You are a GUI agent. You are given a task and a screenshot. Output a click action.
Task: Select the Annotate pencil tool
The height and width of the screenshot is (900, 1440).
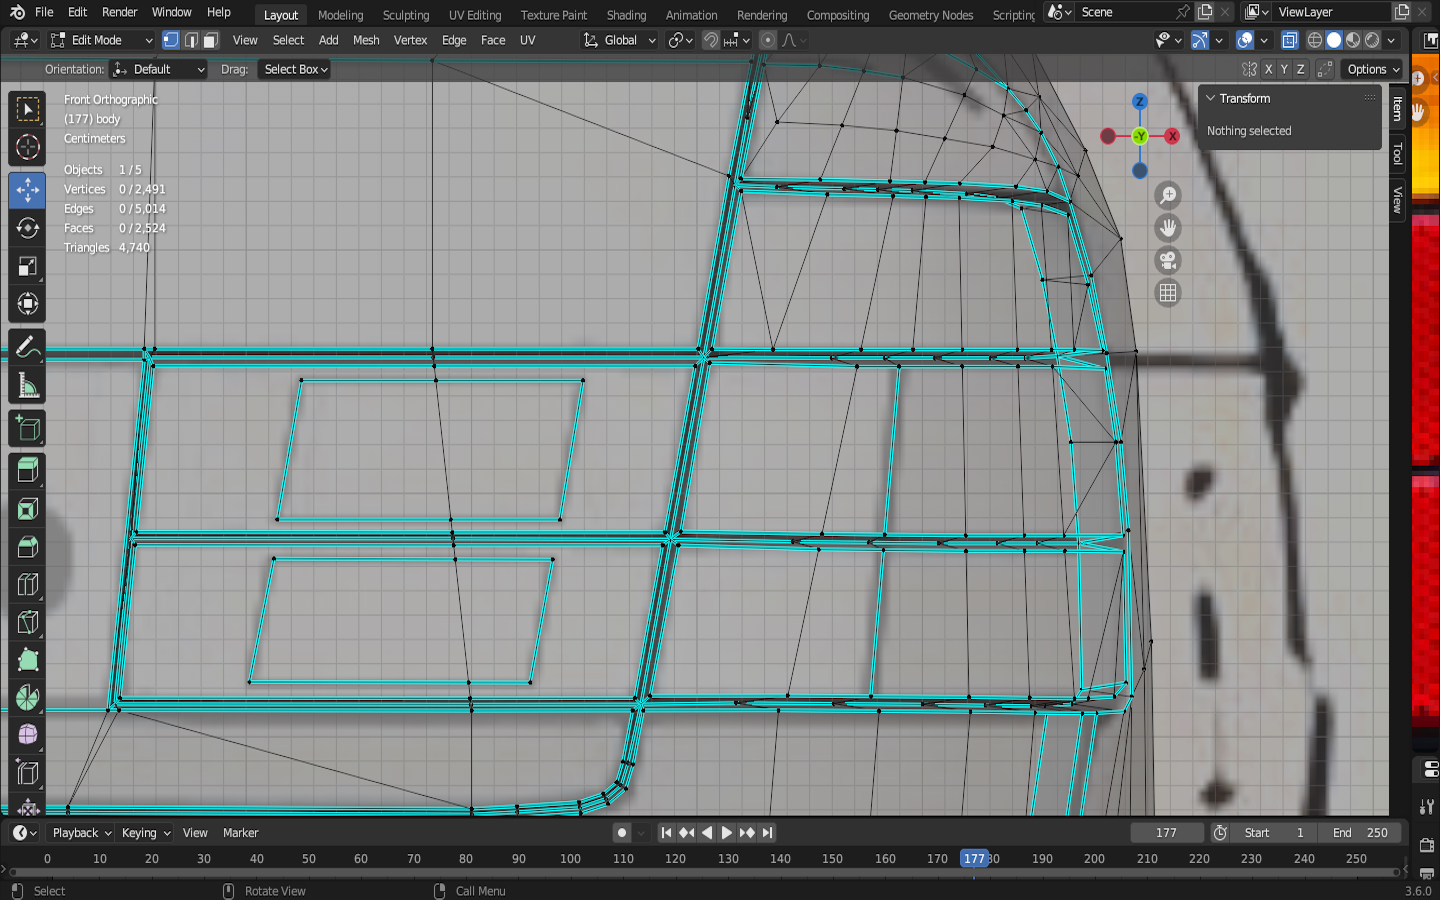click(x=27, y=347)
